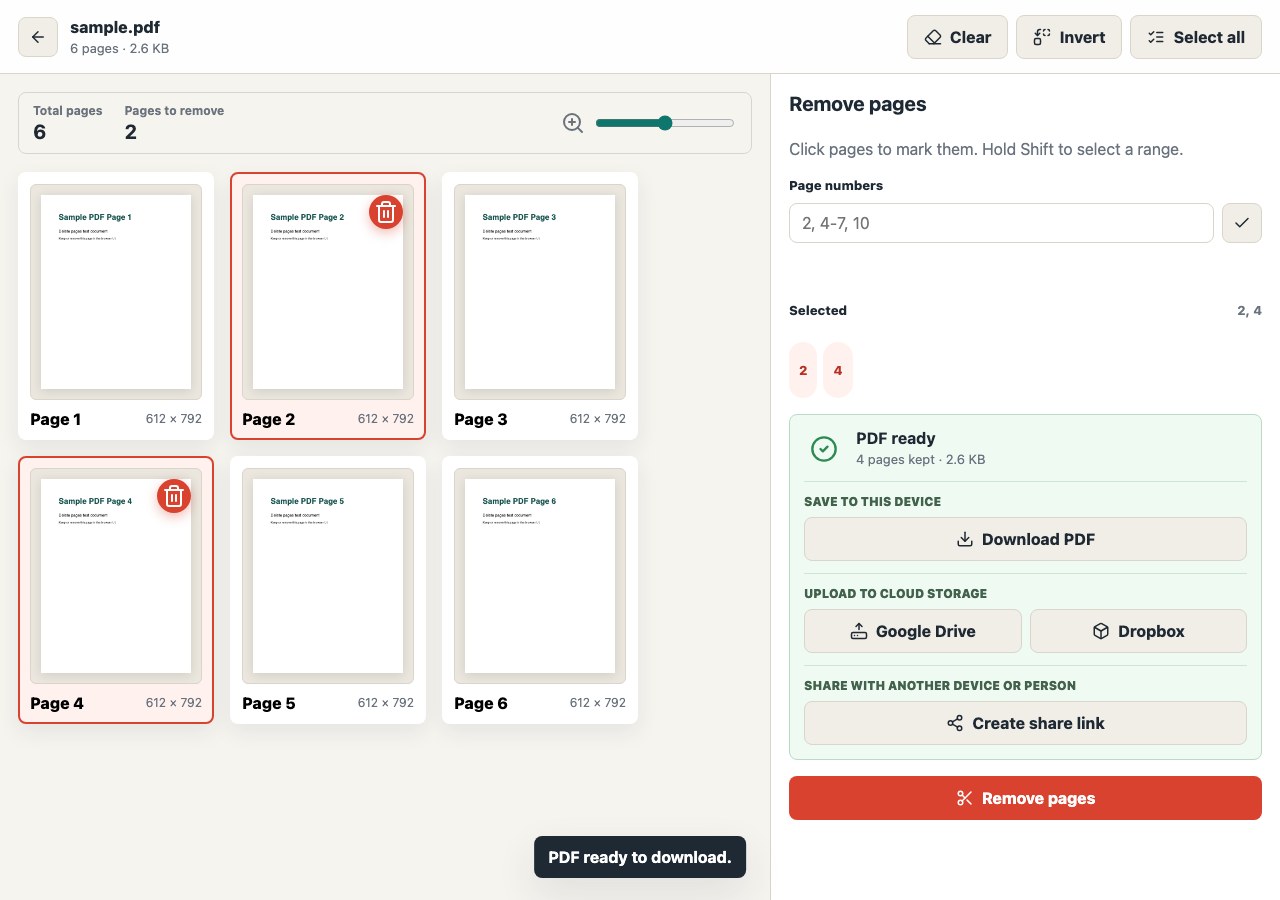Viewport: 1280px width, 900px height.
Task: Click the trash icon on Page 4
Action: (x=174, y=496)
